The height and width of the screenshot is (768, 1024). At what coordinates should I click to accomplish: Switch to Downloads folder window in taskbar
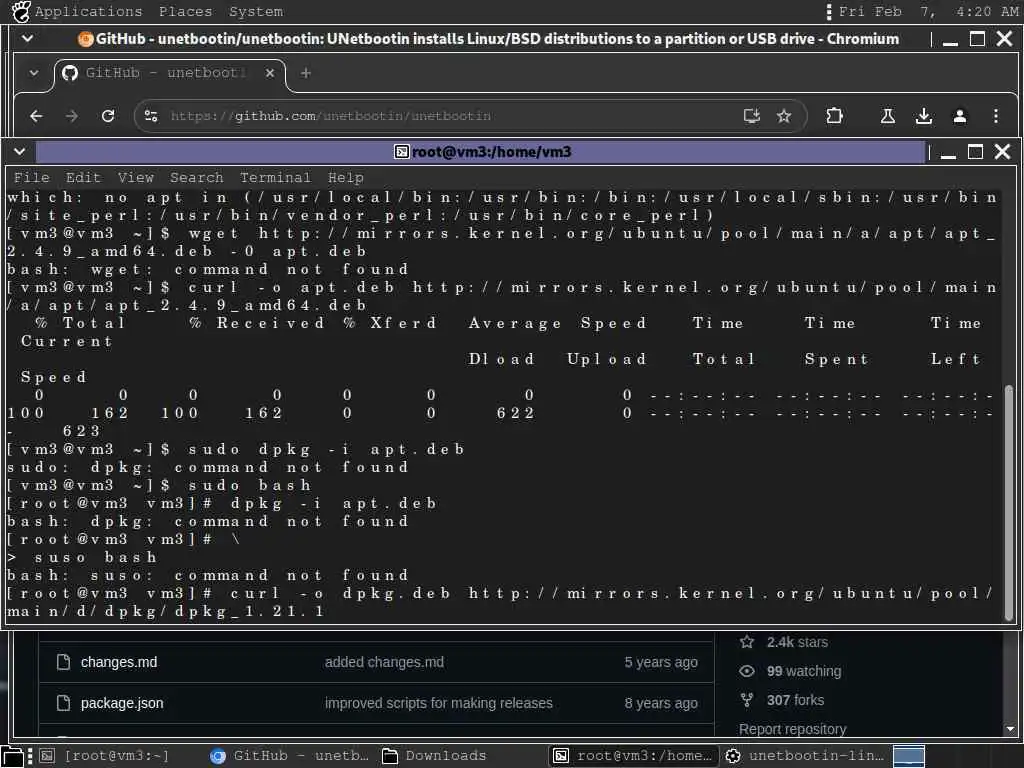click(435, 756)
